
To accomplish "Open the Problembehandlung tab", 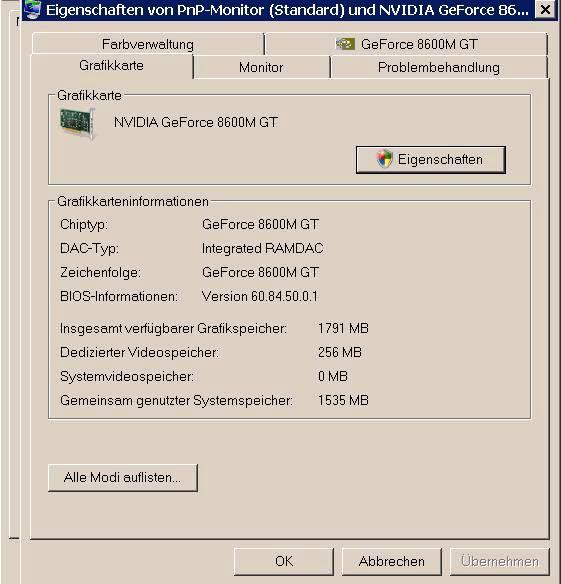I will (439, 67).
